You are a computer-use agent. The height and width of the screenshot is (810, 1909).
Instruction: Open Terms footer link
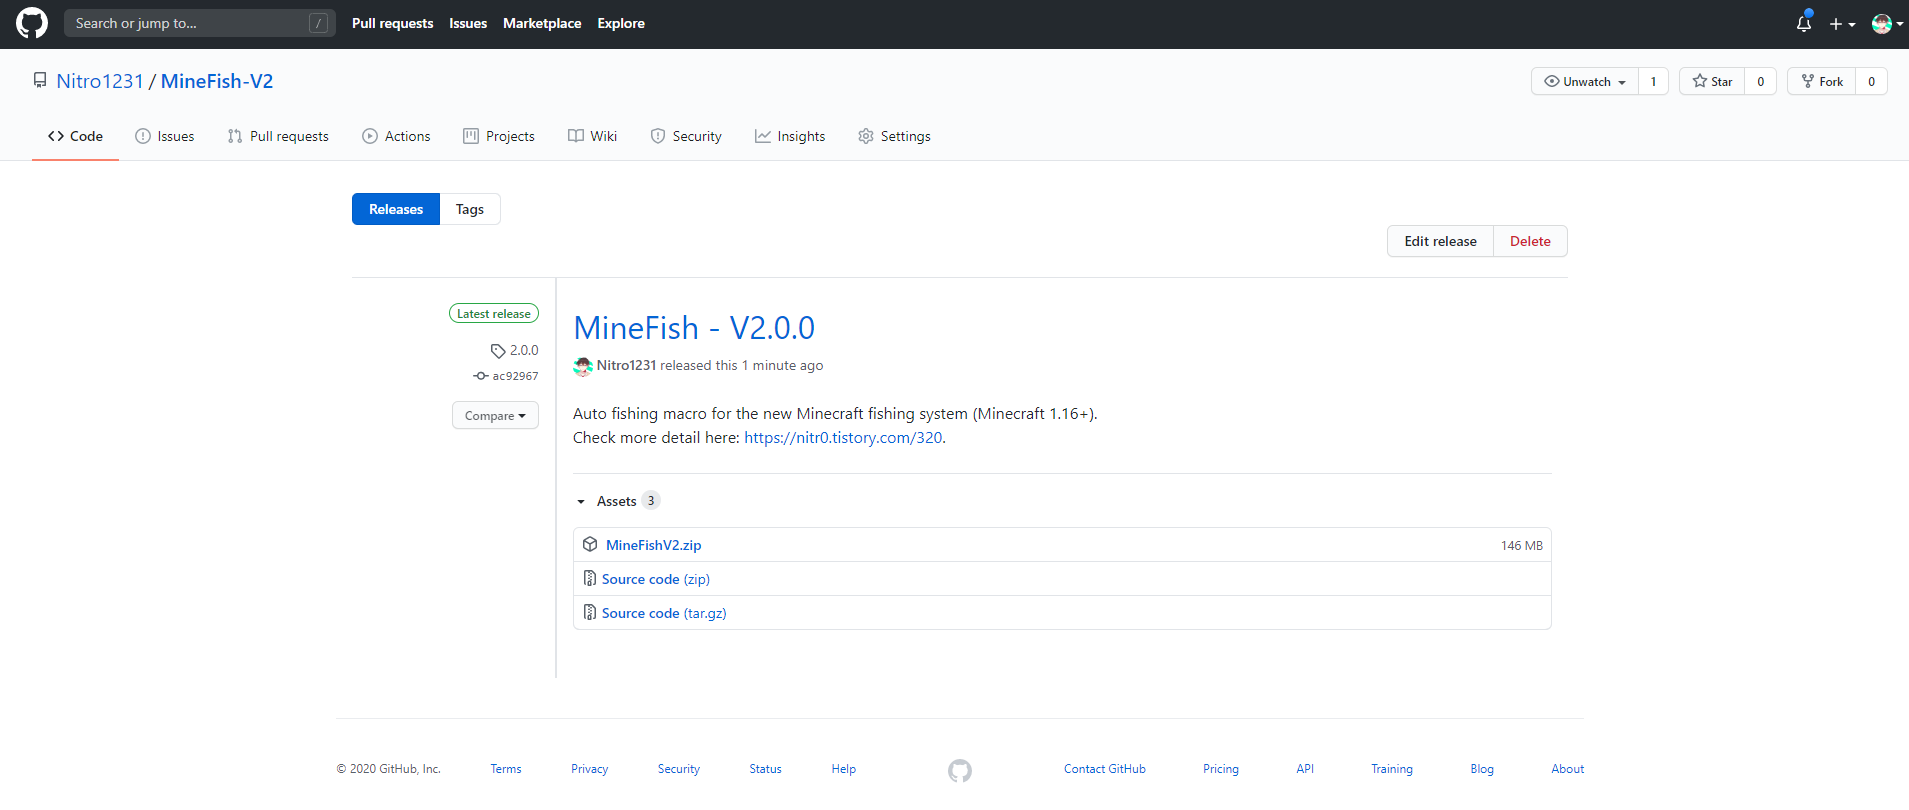pyautogui.click(x=506, y=769)
